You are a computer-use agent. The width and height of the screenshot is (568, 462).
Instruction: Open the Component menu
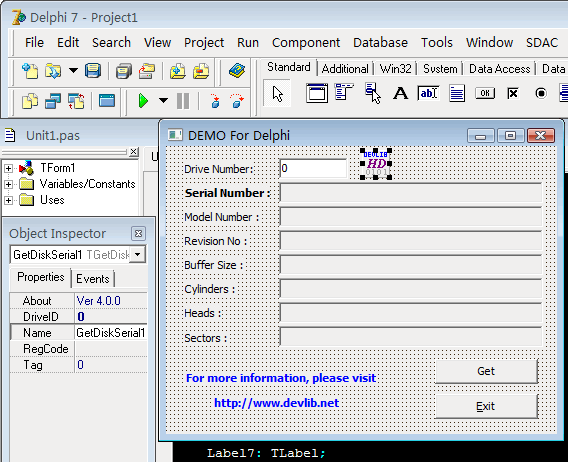306,42
